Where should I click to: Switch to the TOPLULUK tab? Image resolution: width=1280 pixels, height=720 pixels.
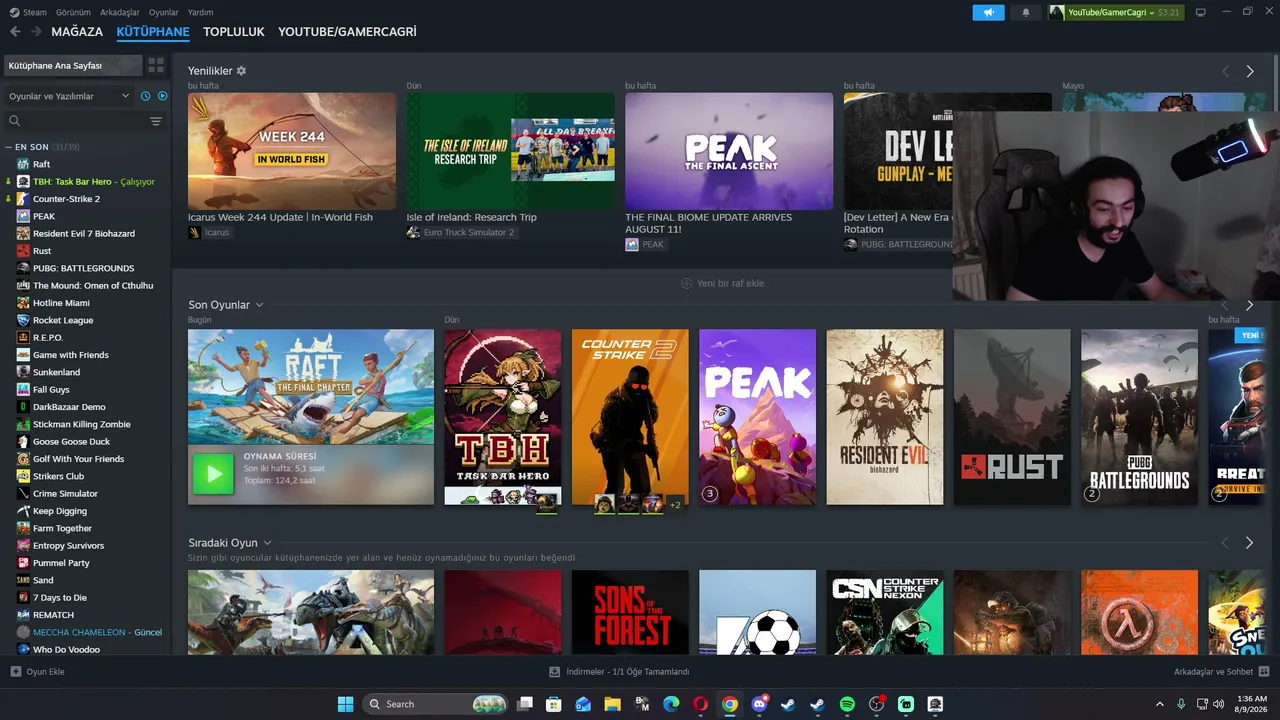(234, 32)
